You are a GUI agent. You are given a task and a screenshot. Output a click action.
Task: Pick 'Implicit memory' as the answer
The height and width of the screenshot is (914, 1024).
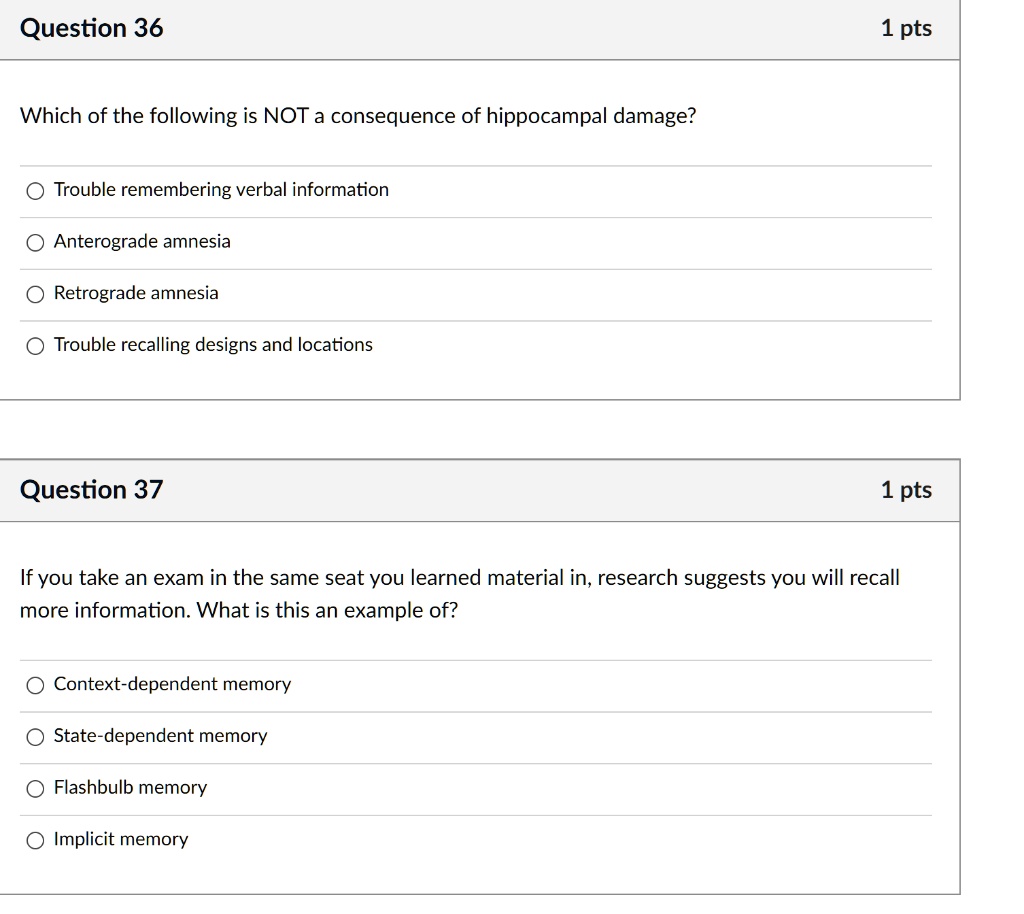[x=35, y=840]
